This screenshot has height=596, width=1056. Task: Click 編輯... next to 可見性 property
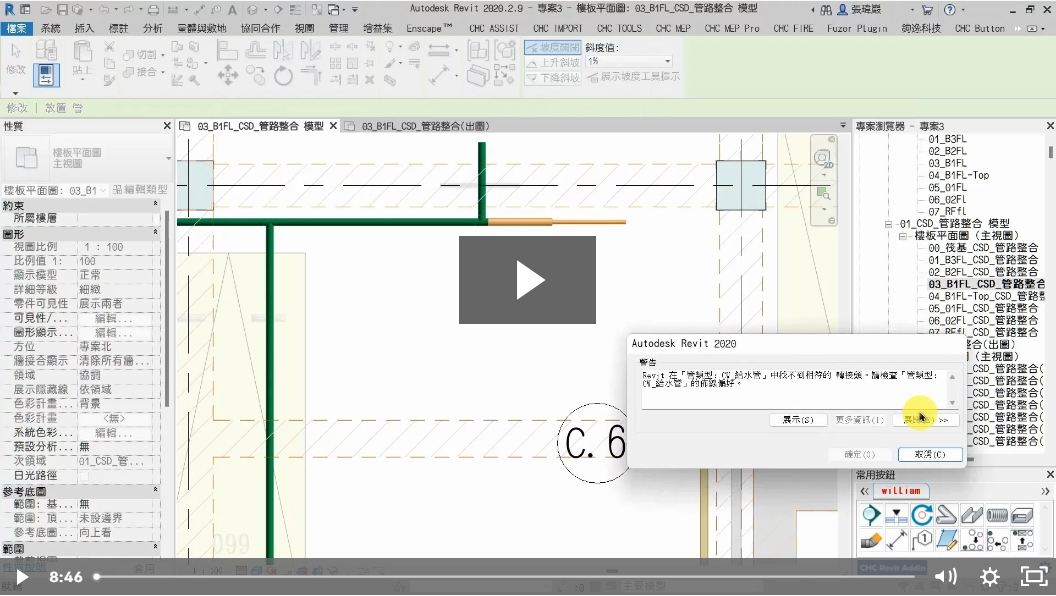click(x=114, y=319)
